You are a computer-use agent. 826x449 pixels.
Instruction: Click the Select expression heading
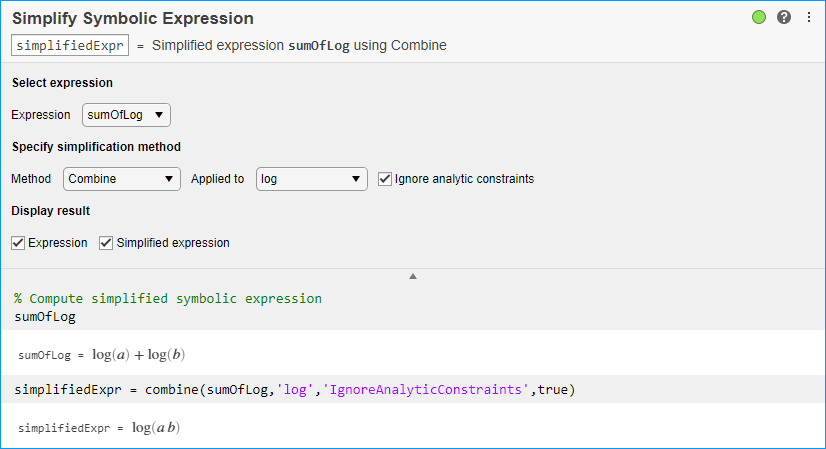point(62,83)
